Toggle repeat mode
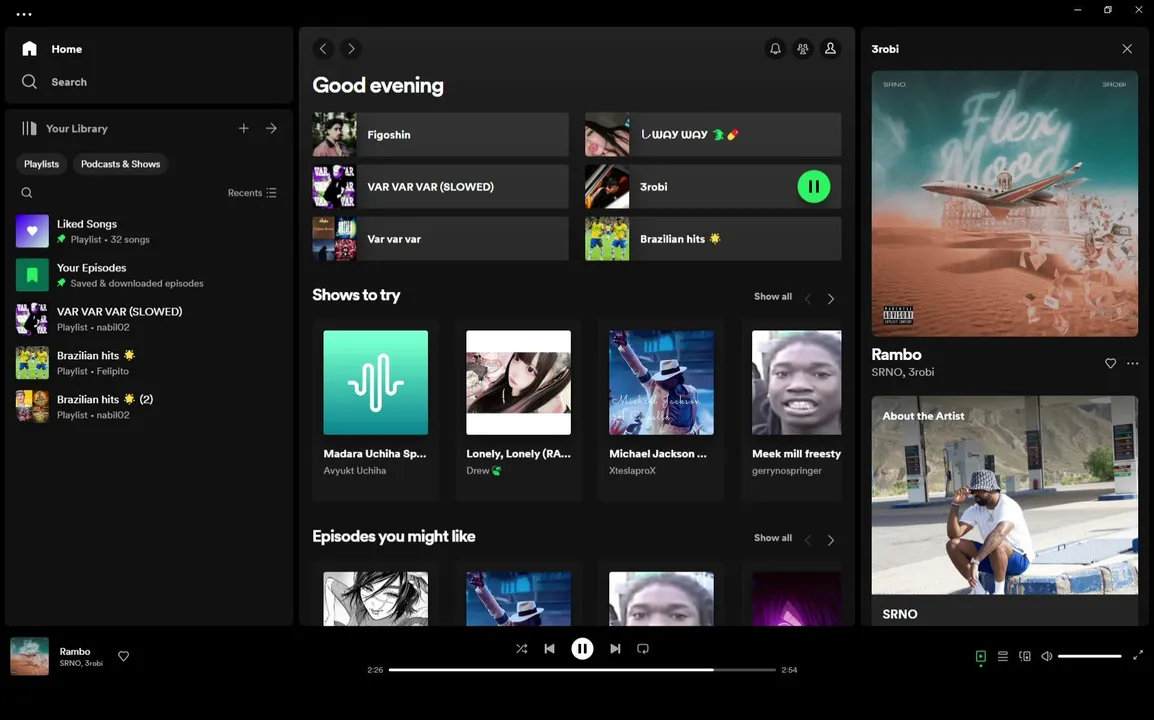This screenshot has height=720, width=1154. click(643, 649)
